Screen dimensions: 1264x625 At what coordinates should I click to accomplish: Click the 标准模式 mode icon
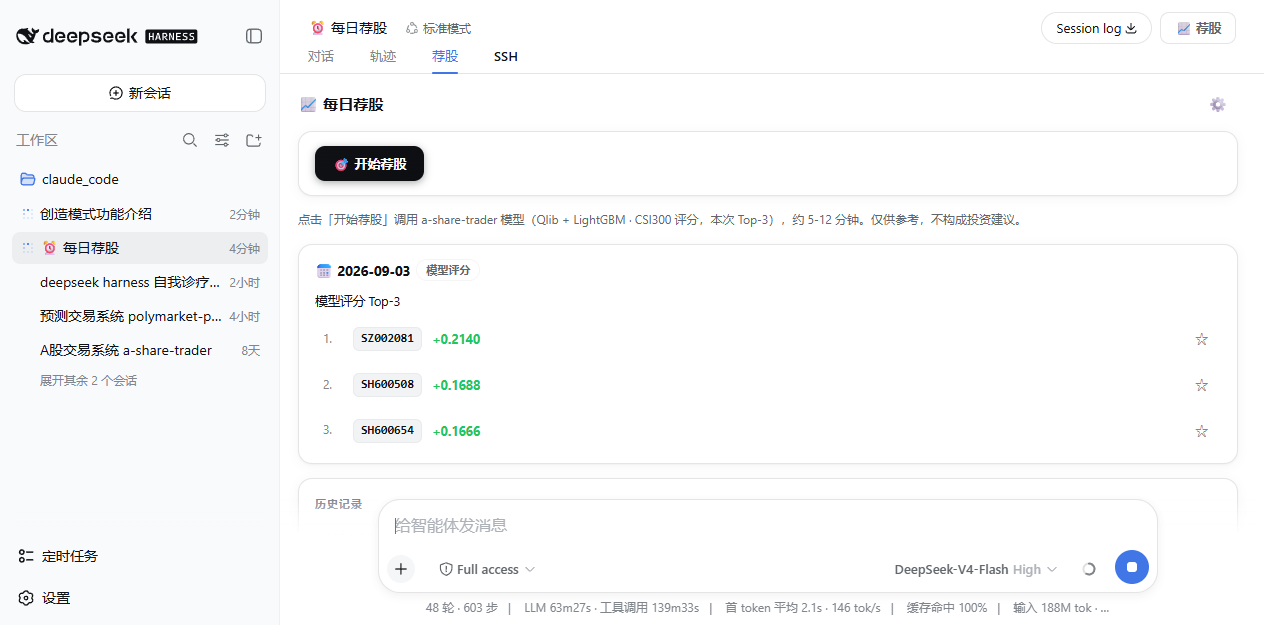click(x=411, y=28)
